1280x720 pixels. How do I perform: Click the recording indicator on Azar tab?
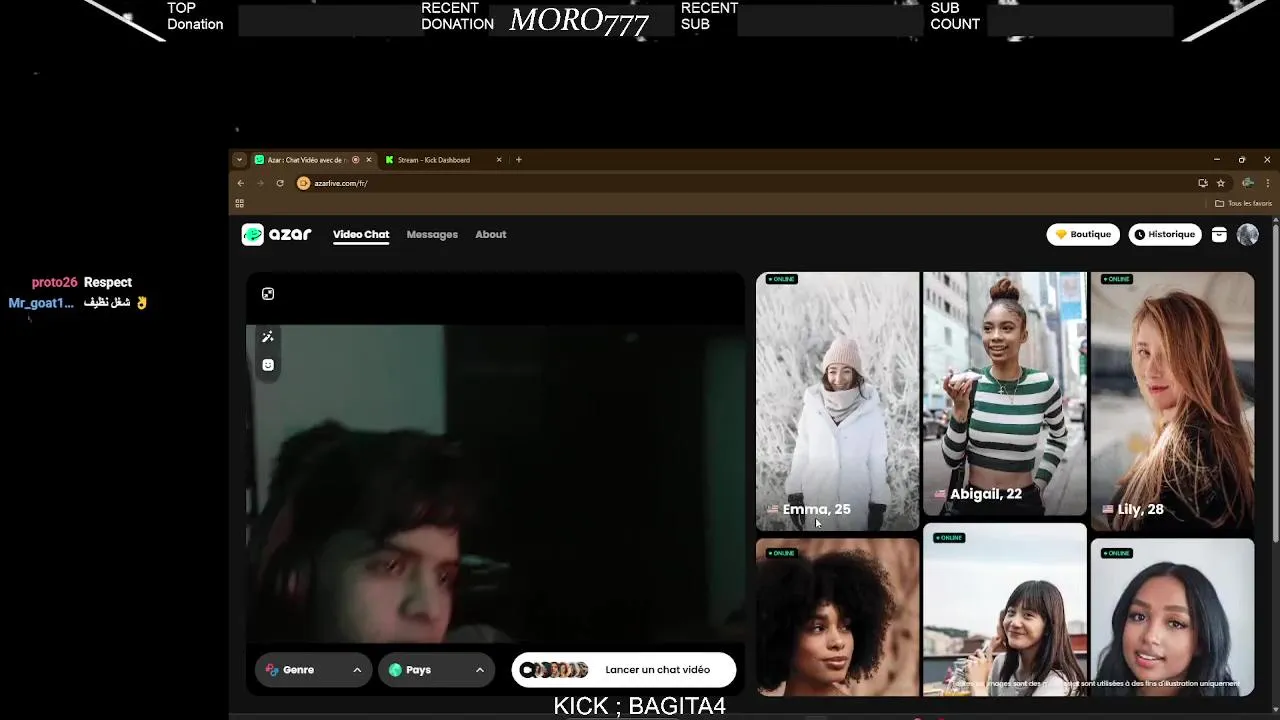coord(355,160)
